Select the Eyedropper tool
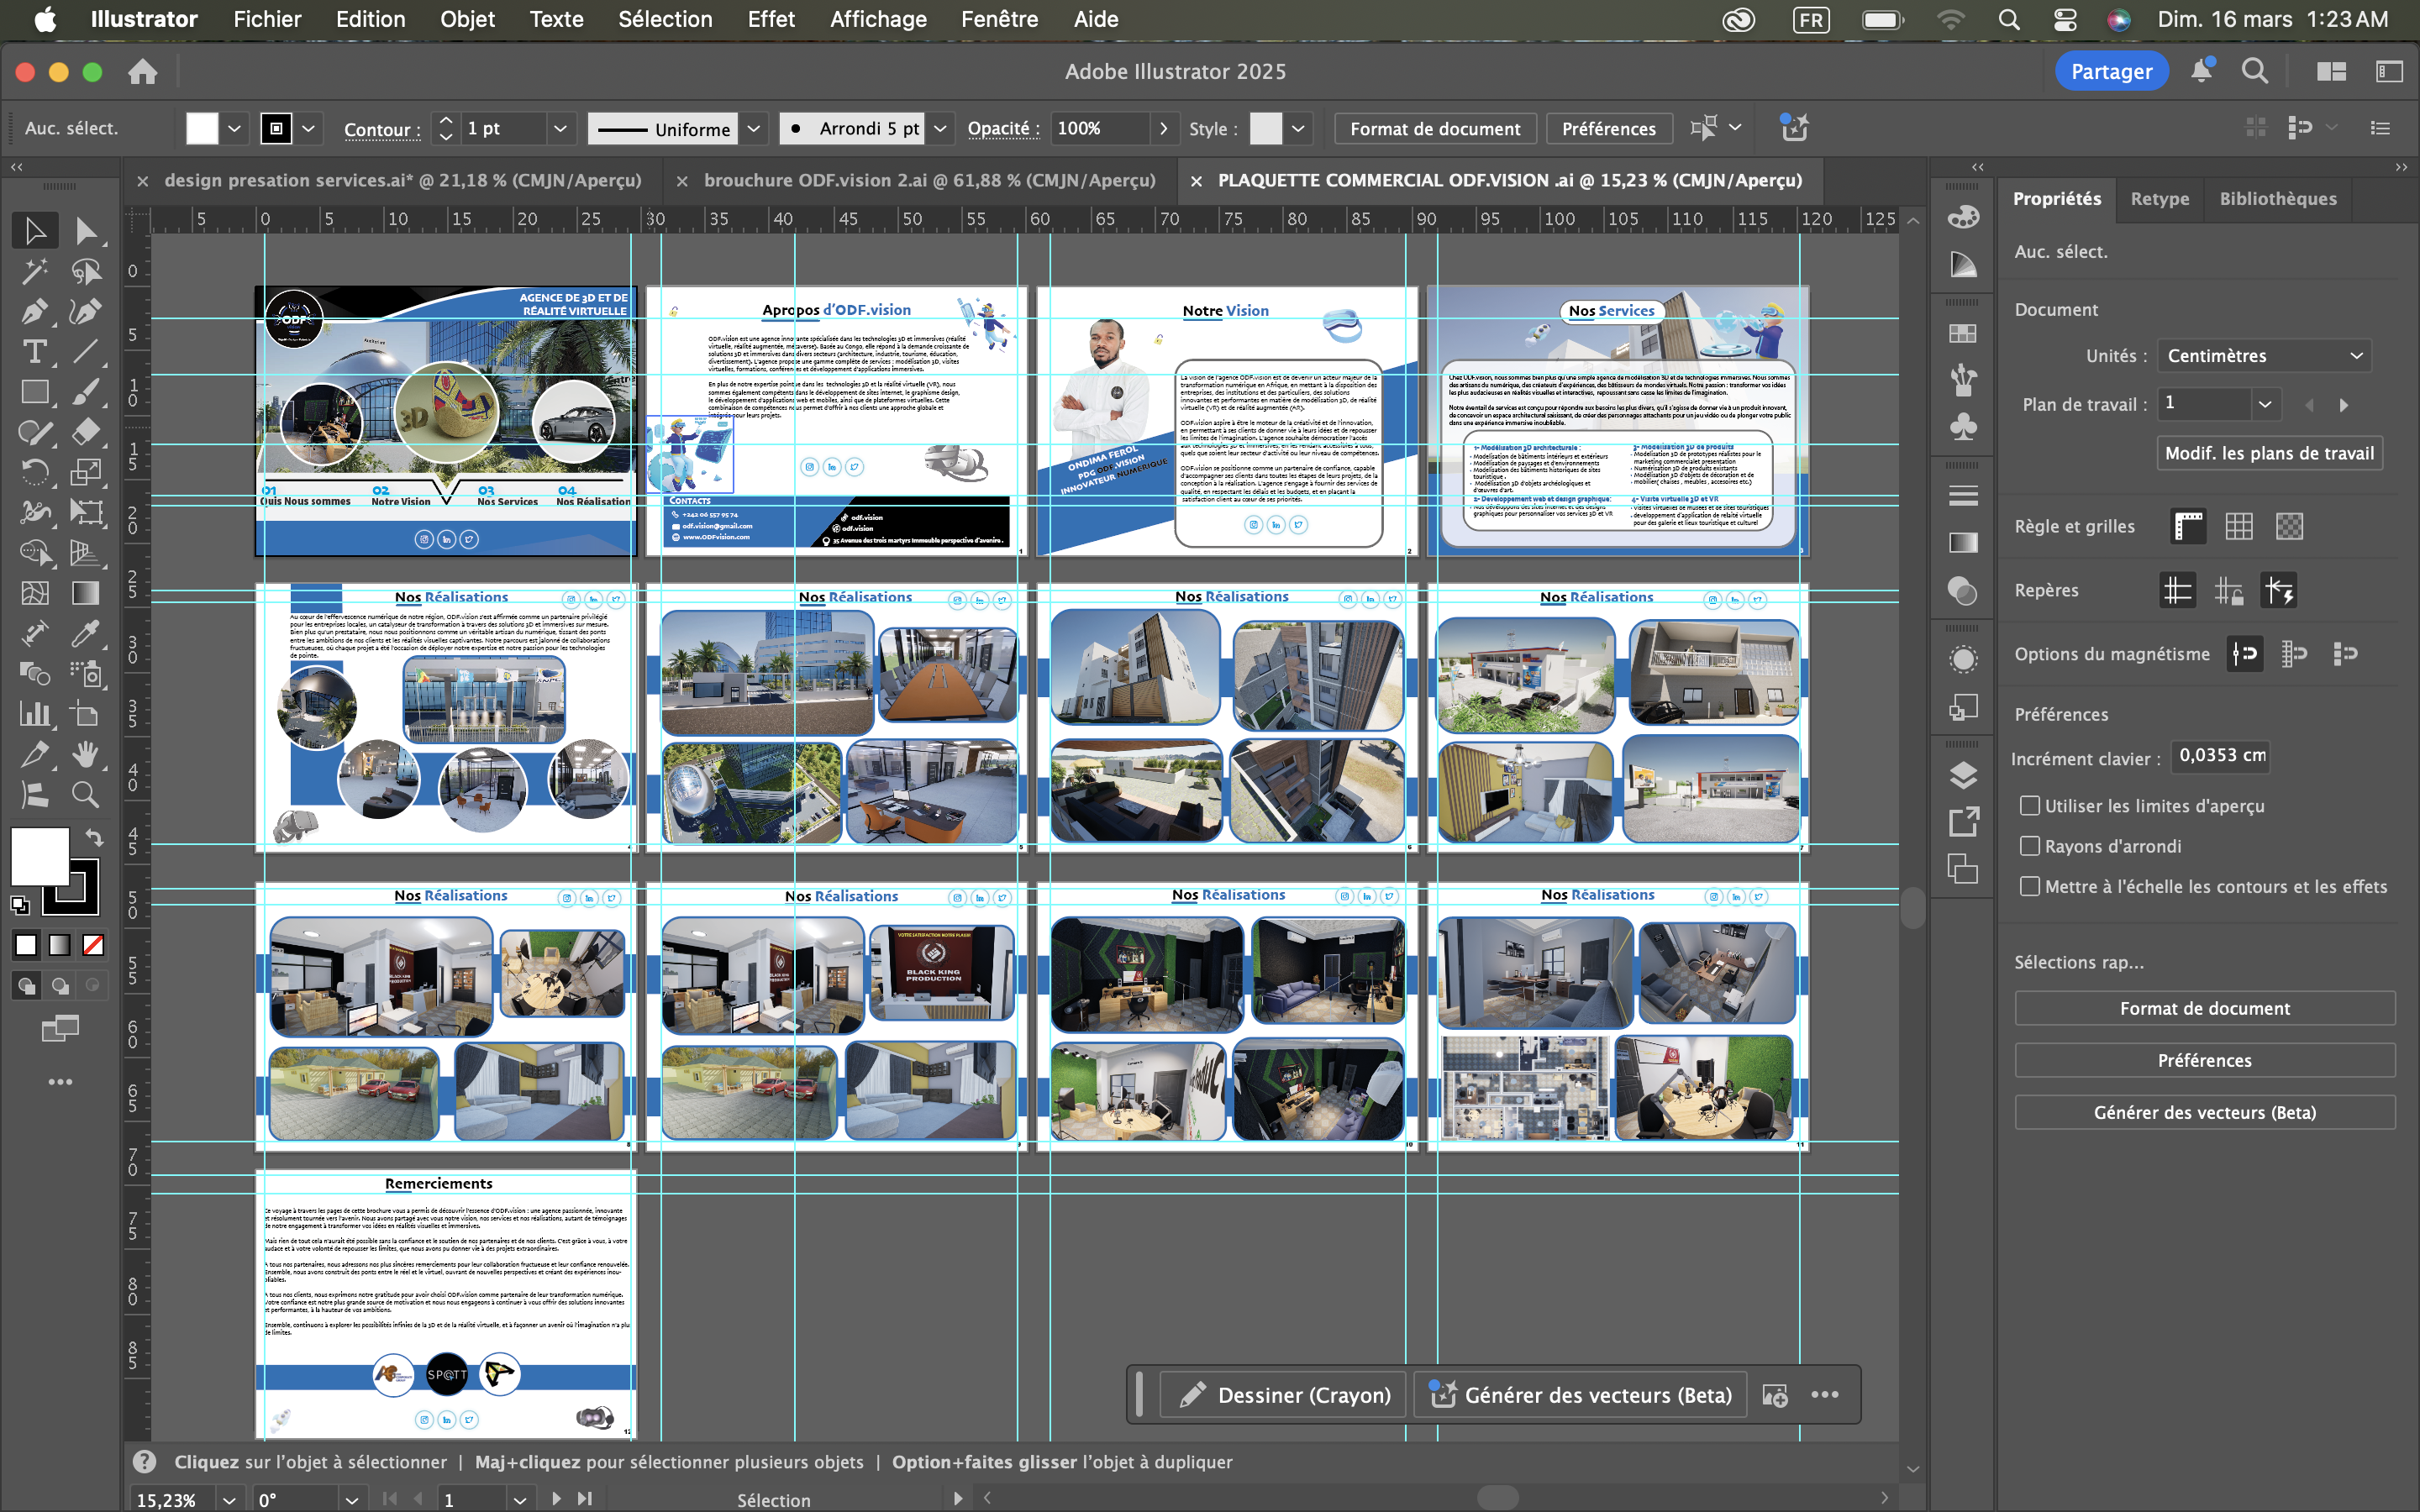2420x1512 pixels. click(86, 633)
